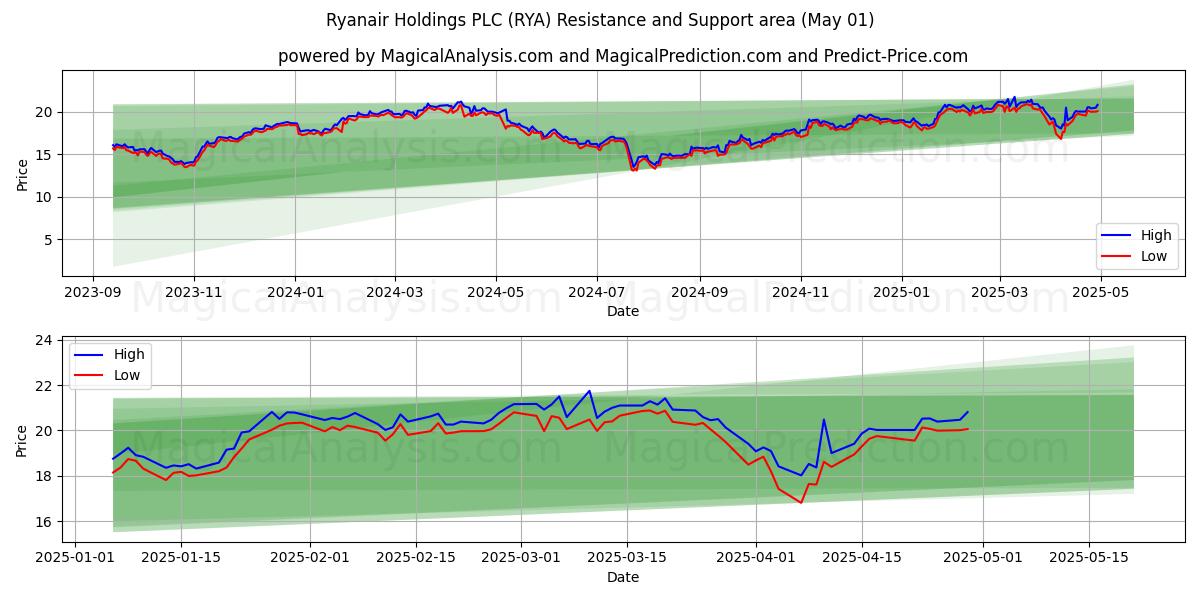Click the 'Price' axis label of the top chart
Screen dimensions: 1200x600
[22, 173]
